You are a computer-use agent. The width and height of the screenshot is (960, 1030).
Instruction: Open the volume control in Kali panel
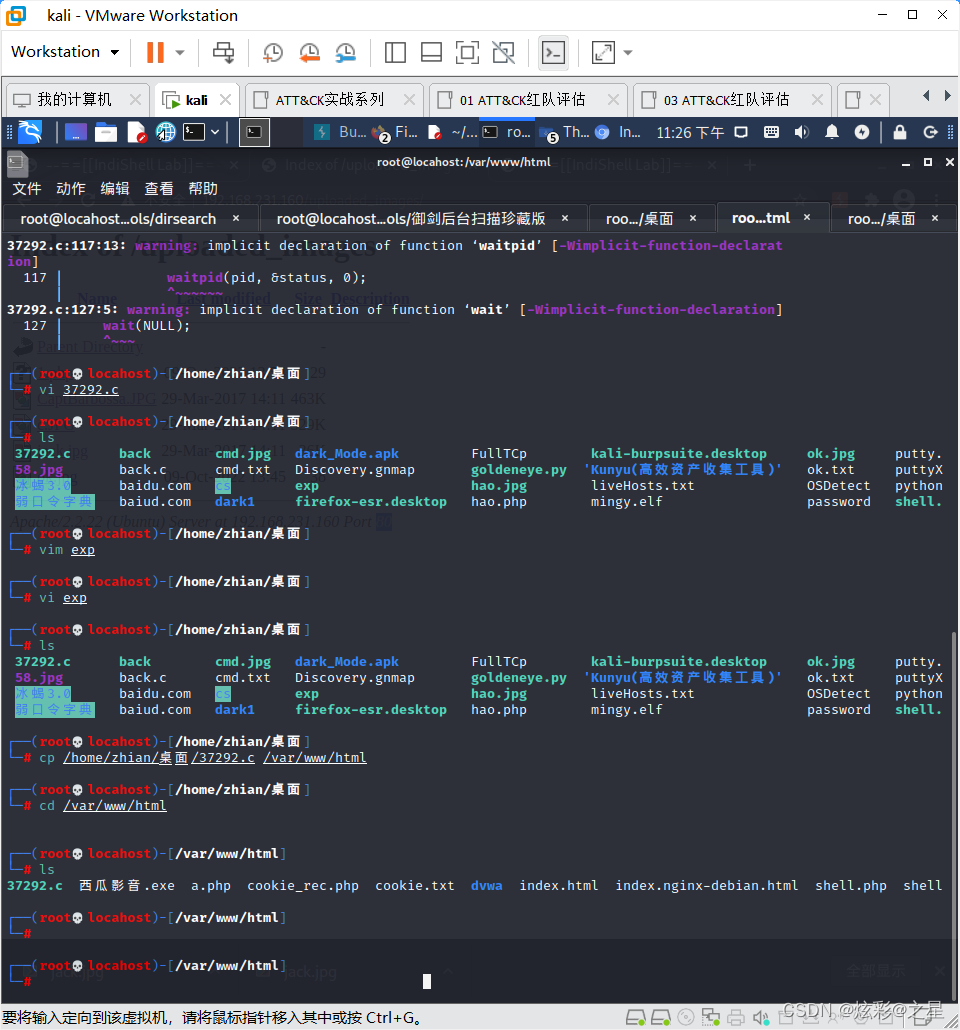(x=801, y=132)
